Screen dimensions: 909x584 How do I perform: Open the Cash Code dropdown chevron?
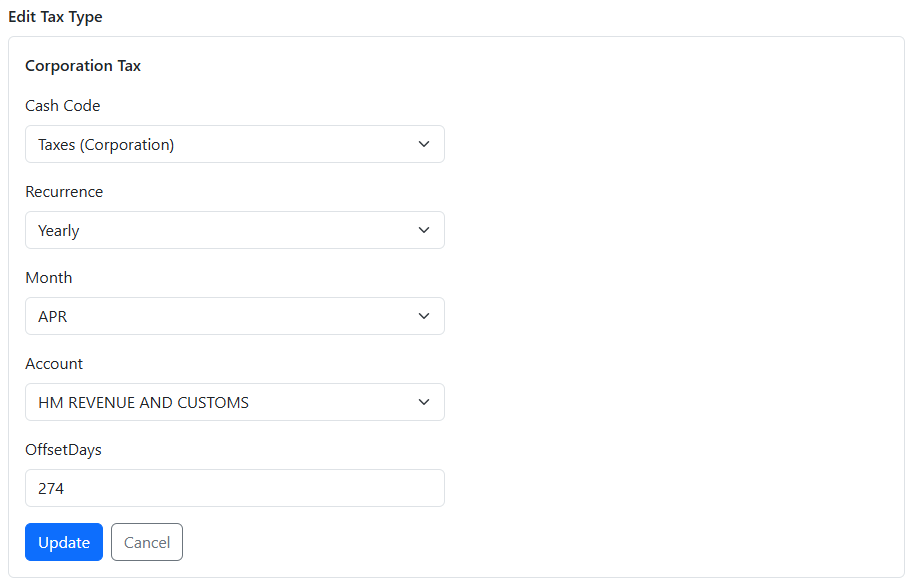coord(423,143)
